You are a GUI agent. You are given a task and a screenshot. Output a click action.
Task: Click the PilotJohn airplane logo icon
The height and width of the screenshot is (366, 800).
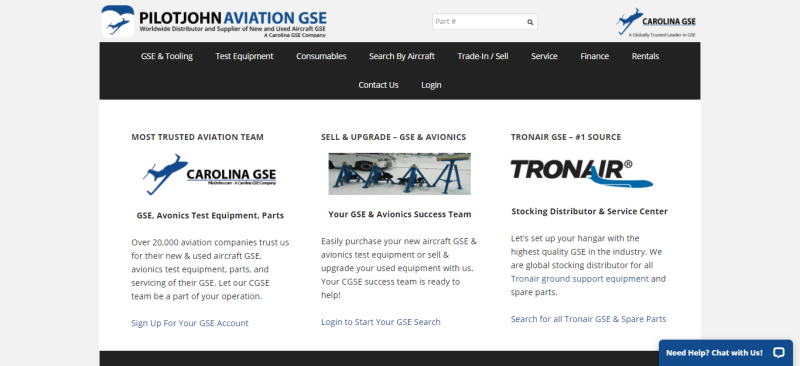click(118, 21)
